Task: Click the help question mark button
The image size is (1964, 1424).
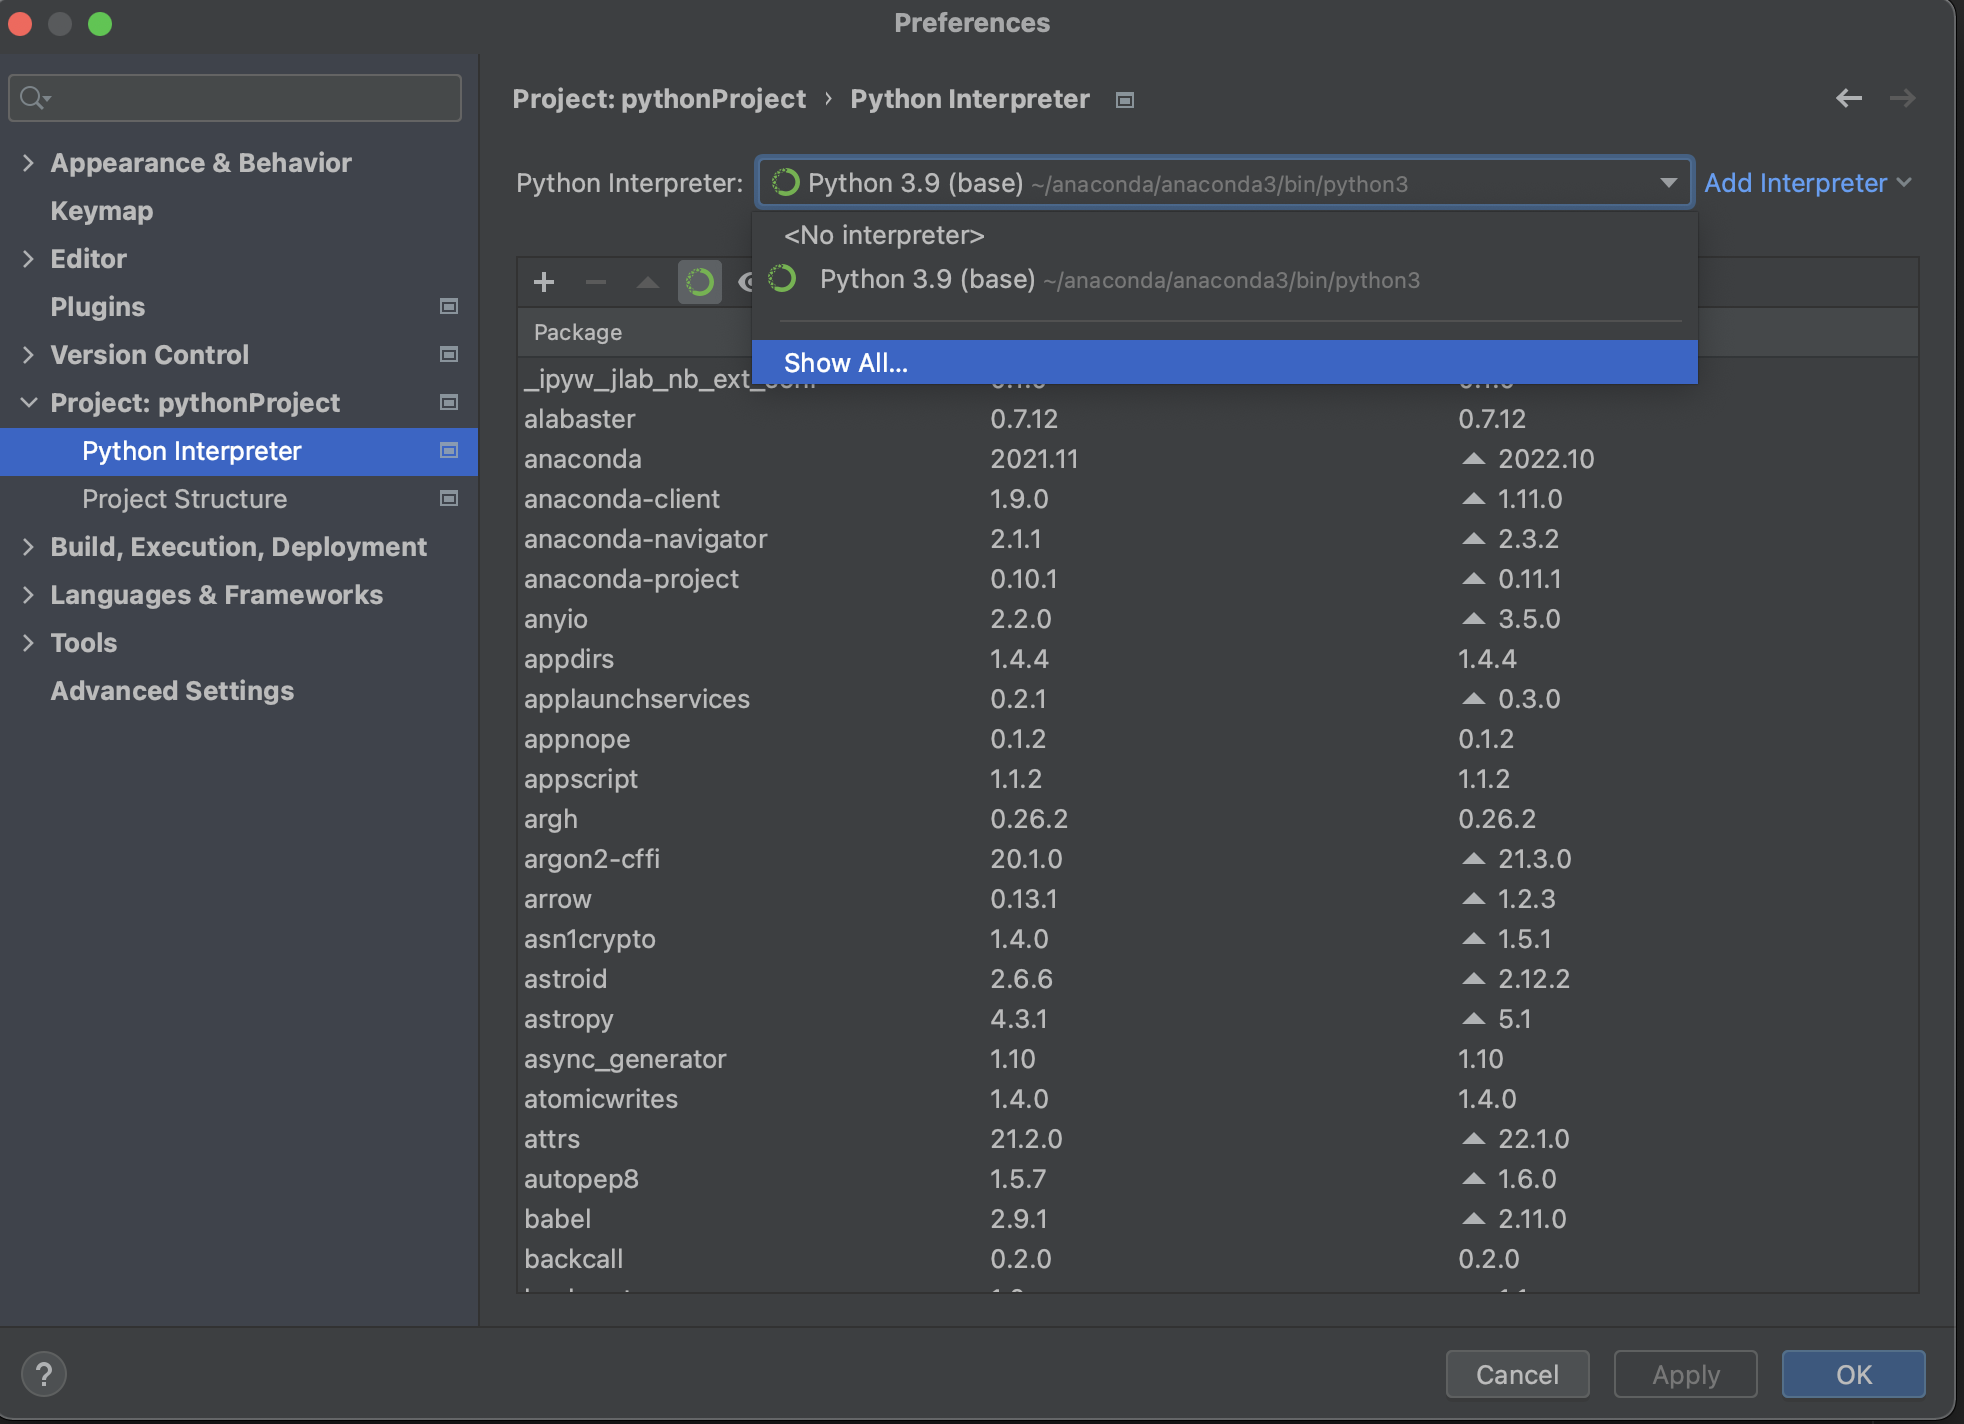Action: [44, 1374]
